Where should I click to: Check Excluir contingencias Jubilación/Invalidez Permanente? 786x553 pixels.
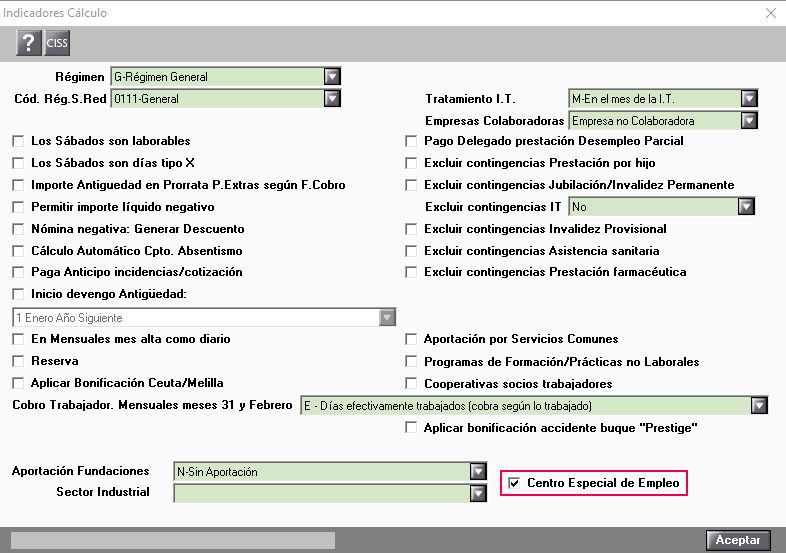(x=411, y=186)
